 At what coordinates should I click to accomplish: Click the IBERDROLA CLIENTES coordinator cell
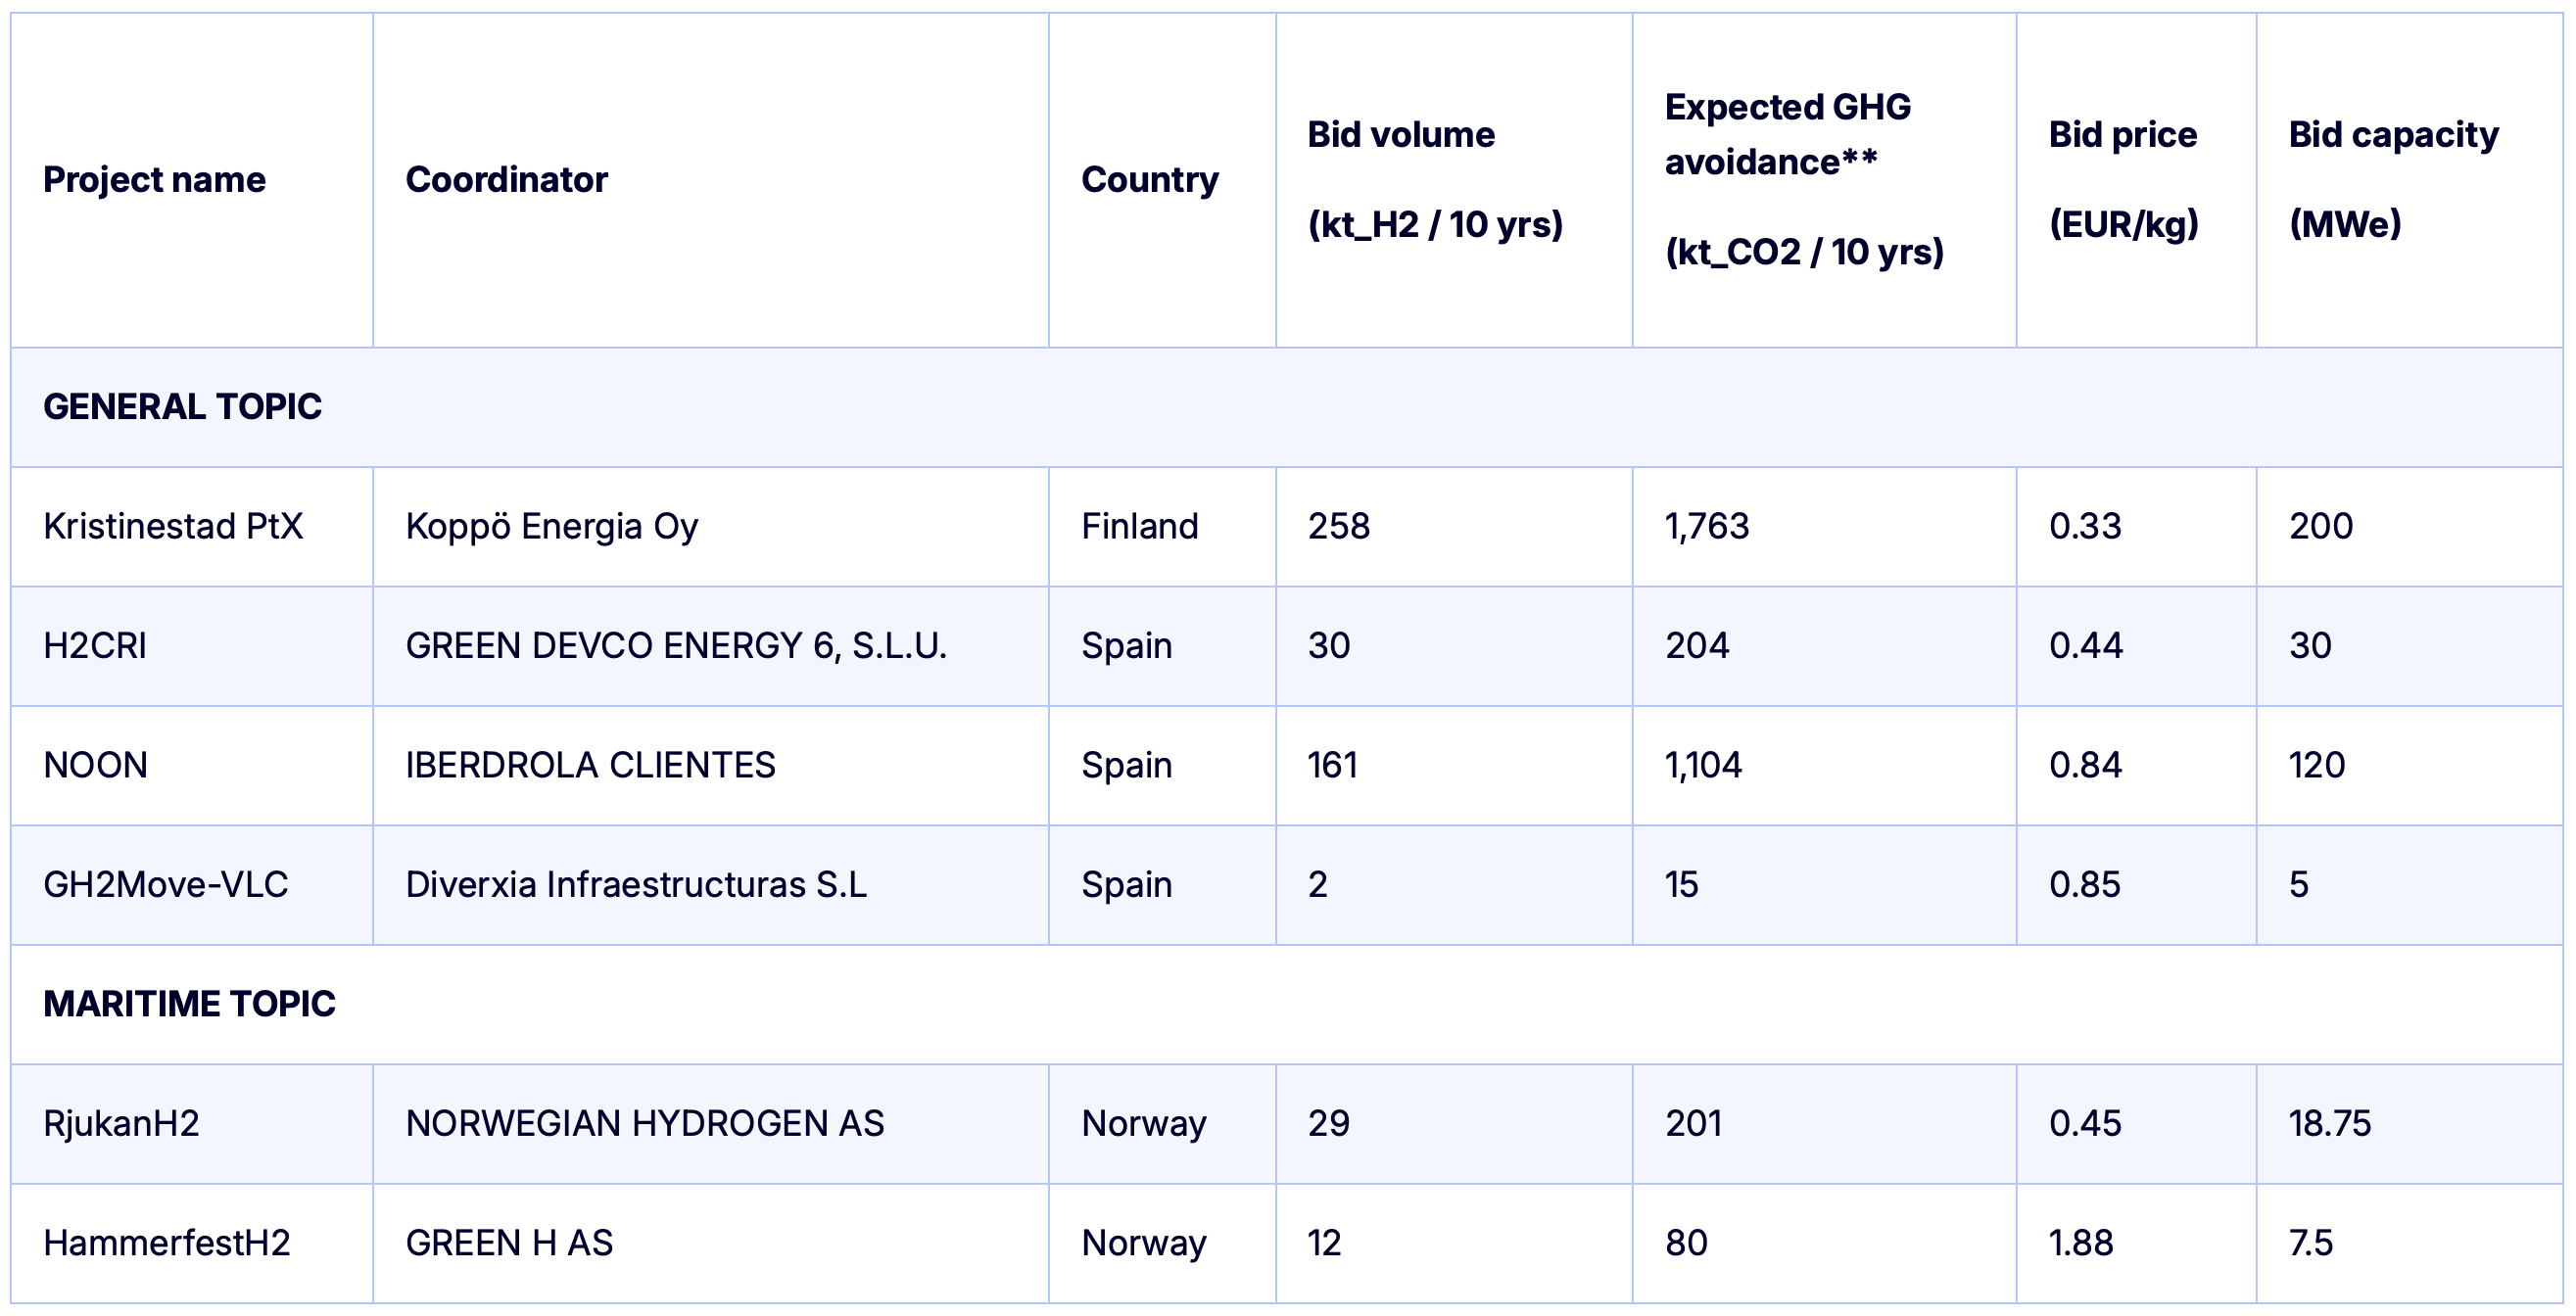[590, 766]
